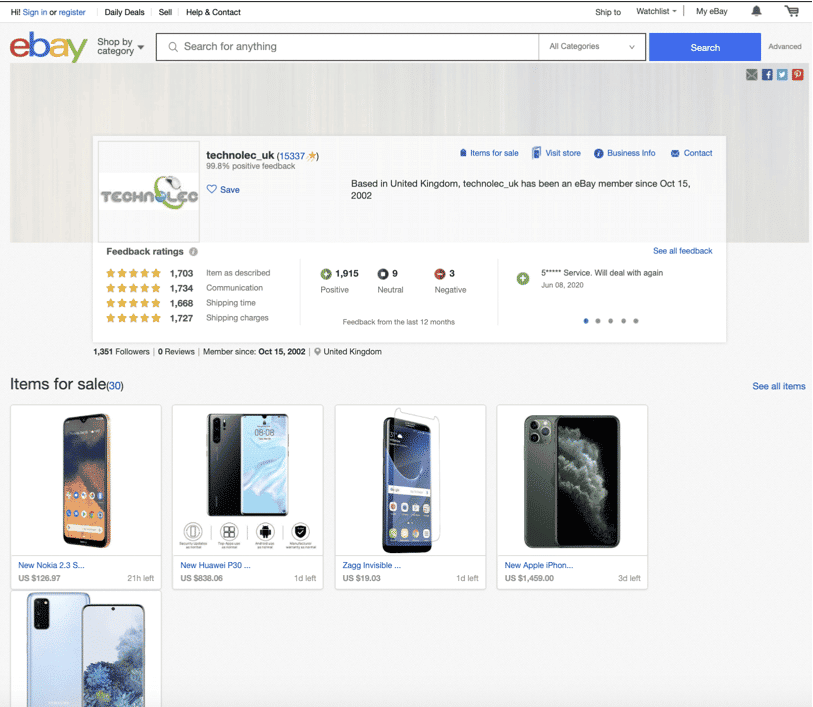Viewport: 813px width, 707px height.
Task: Click the 5***** Service review text
Action: click(602, 273)
